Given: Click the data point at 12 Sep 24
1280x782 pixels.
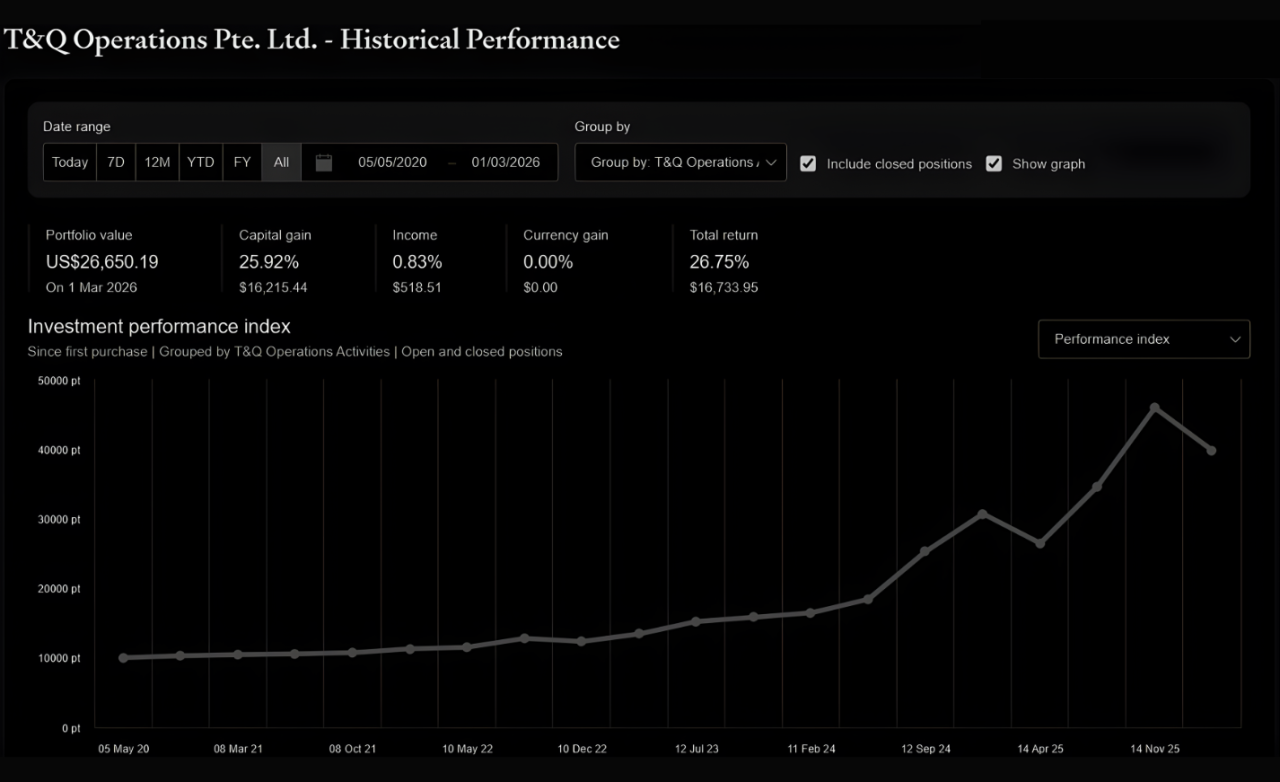Looking at the screenshot, I should [925, 551].
